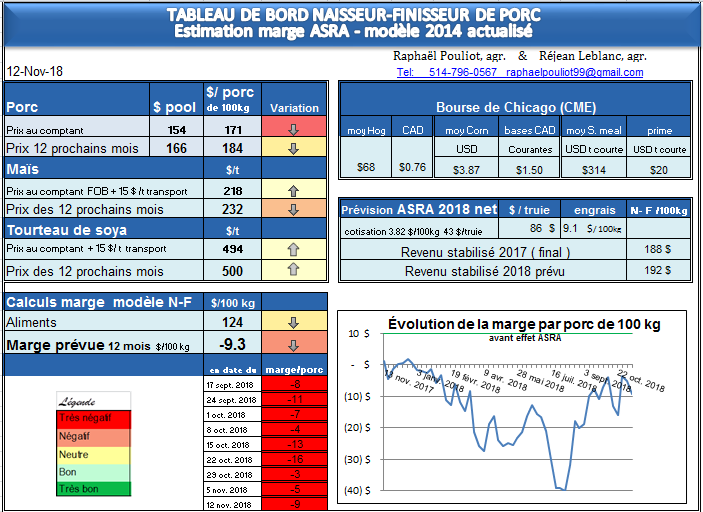Image resolution: width=703 pixels, height=512 pixels.
Task: Select the moy Hog $68 cell
Action: [365, 169]
